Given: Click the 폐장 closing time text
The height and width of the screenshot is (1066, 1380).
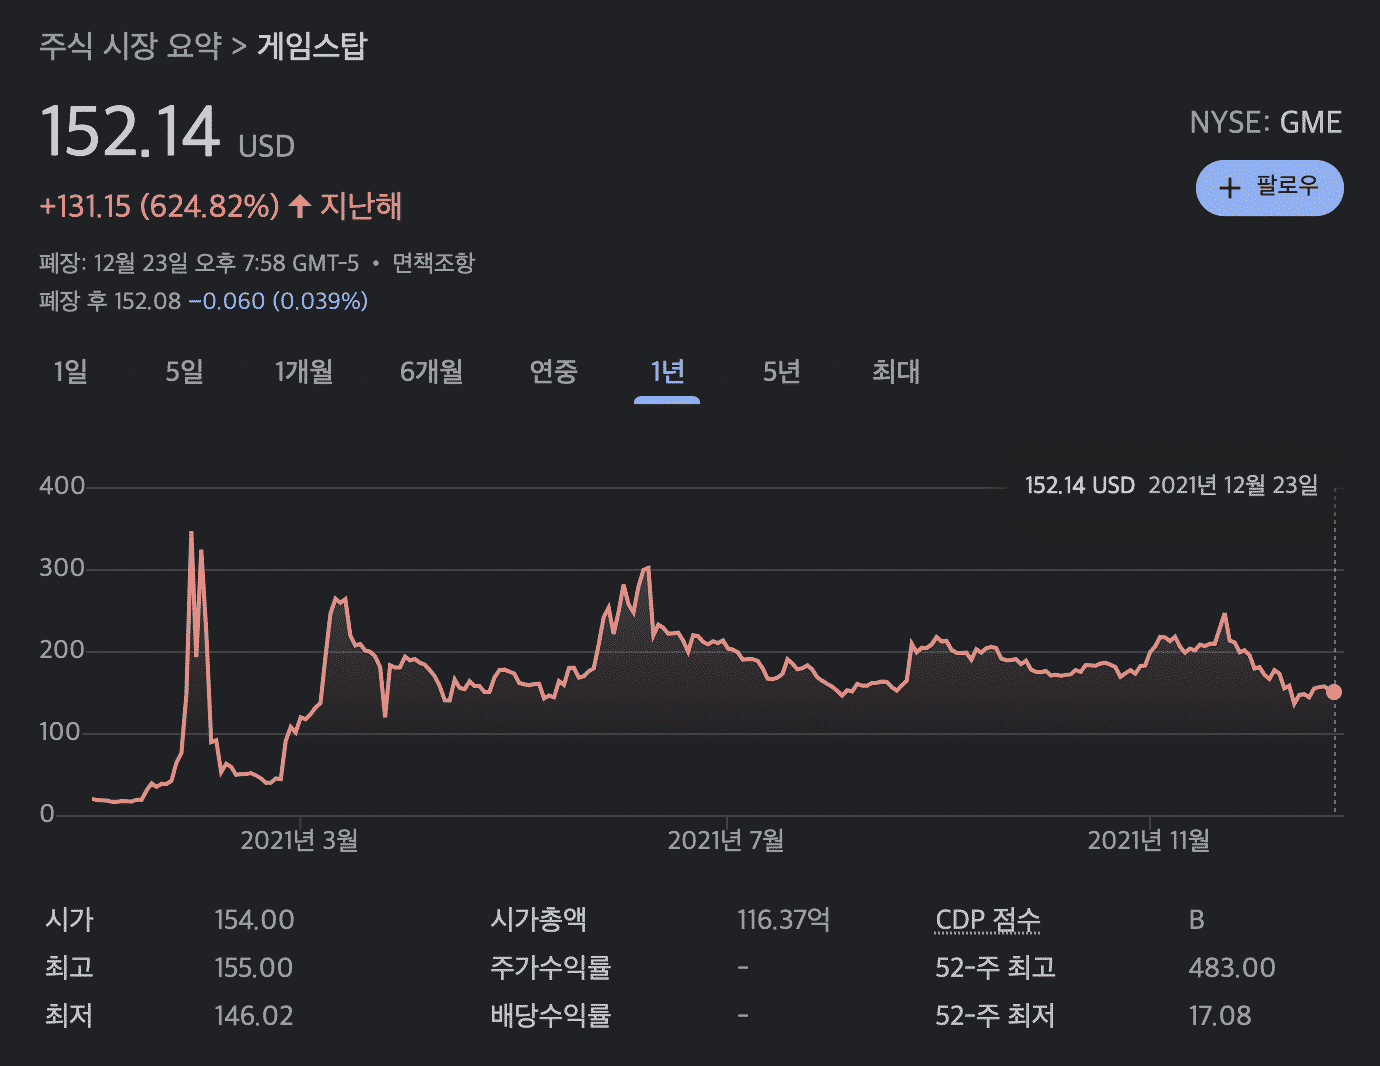Looking at the screenshot, I should 199,263.
